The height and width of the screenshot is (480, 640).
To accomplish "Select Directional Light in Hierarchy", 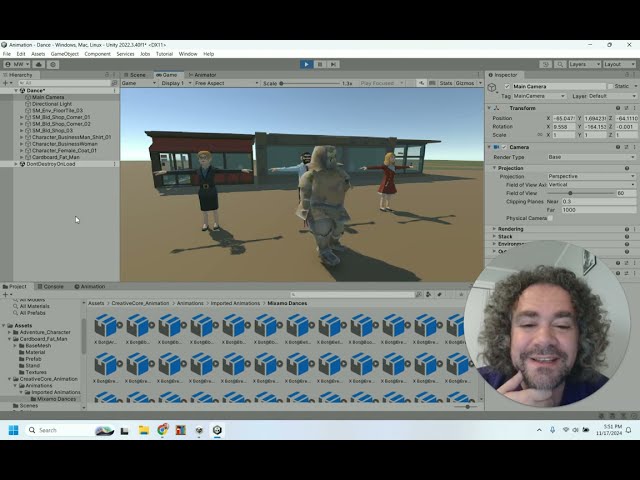I will click(x=52, y=104).
